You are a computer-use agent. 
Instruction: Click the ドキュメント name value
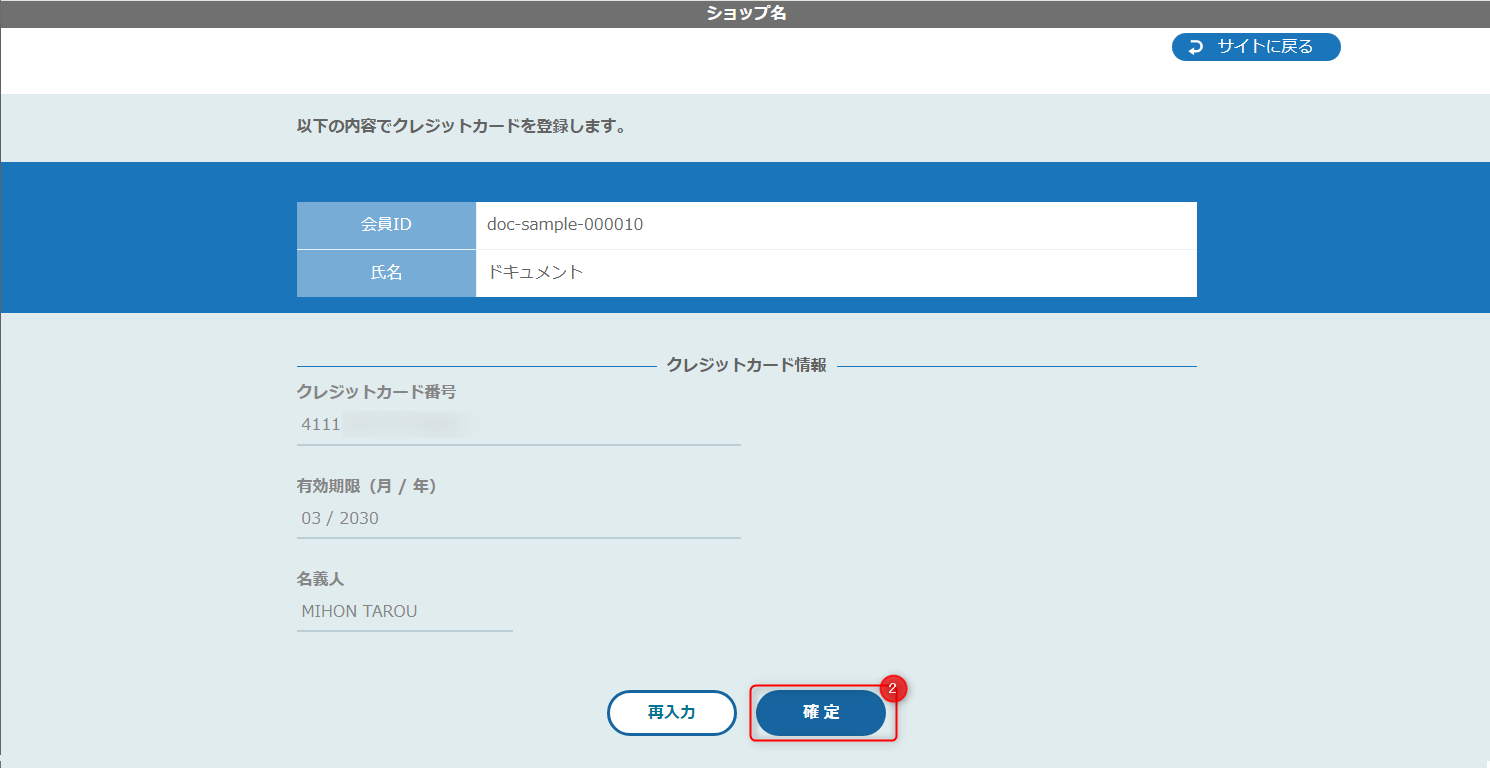tap(535, 272)
